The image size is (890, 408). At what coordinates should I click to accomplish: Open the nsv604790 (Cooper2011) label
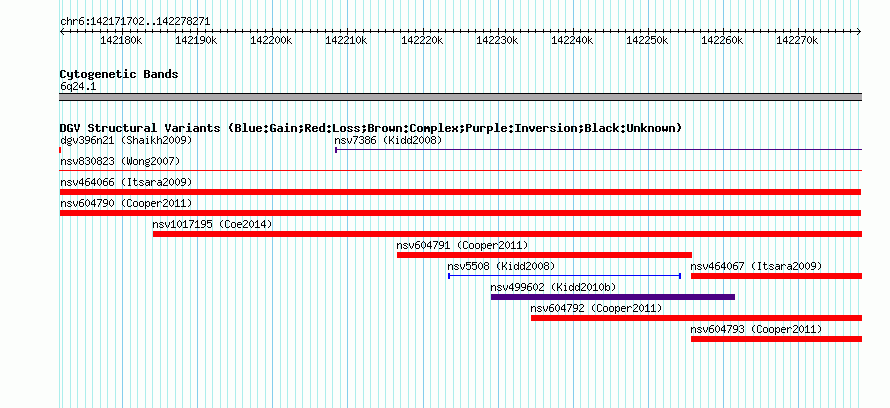click(x=126, y=203)
